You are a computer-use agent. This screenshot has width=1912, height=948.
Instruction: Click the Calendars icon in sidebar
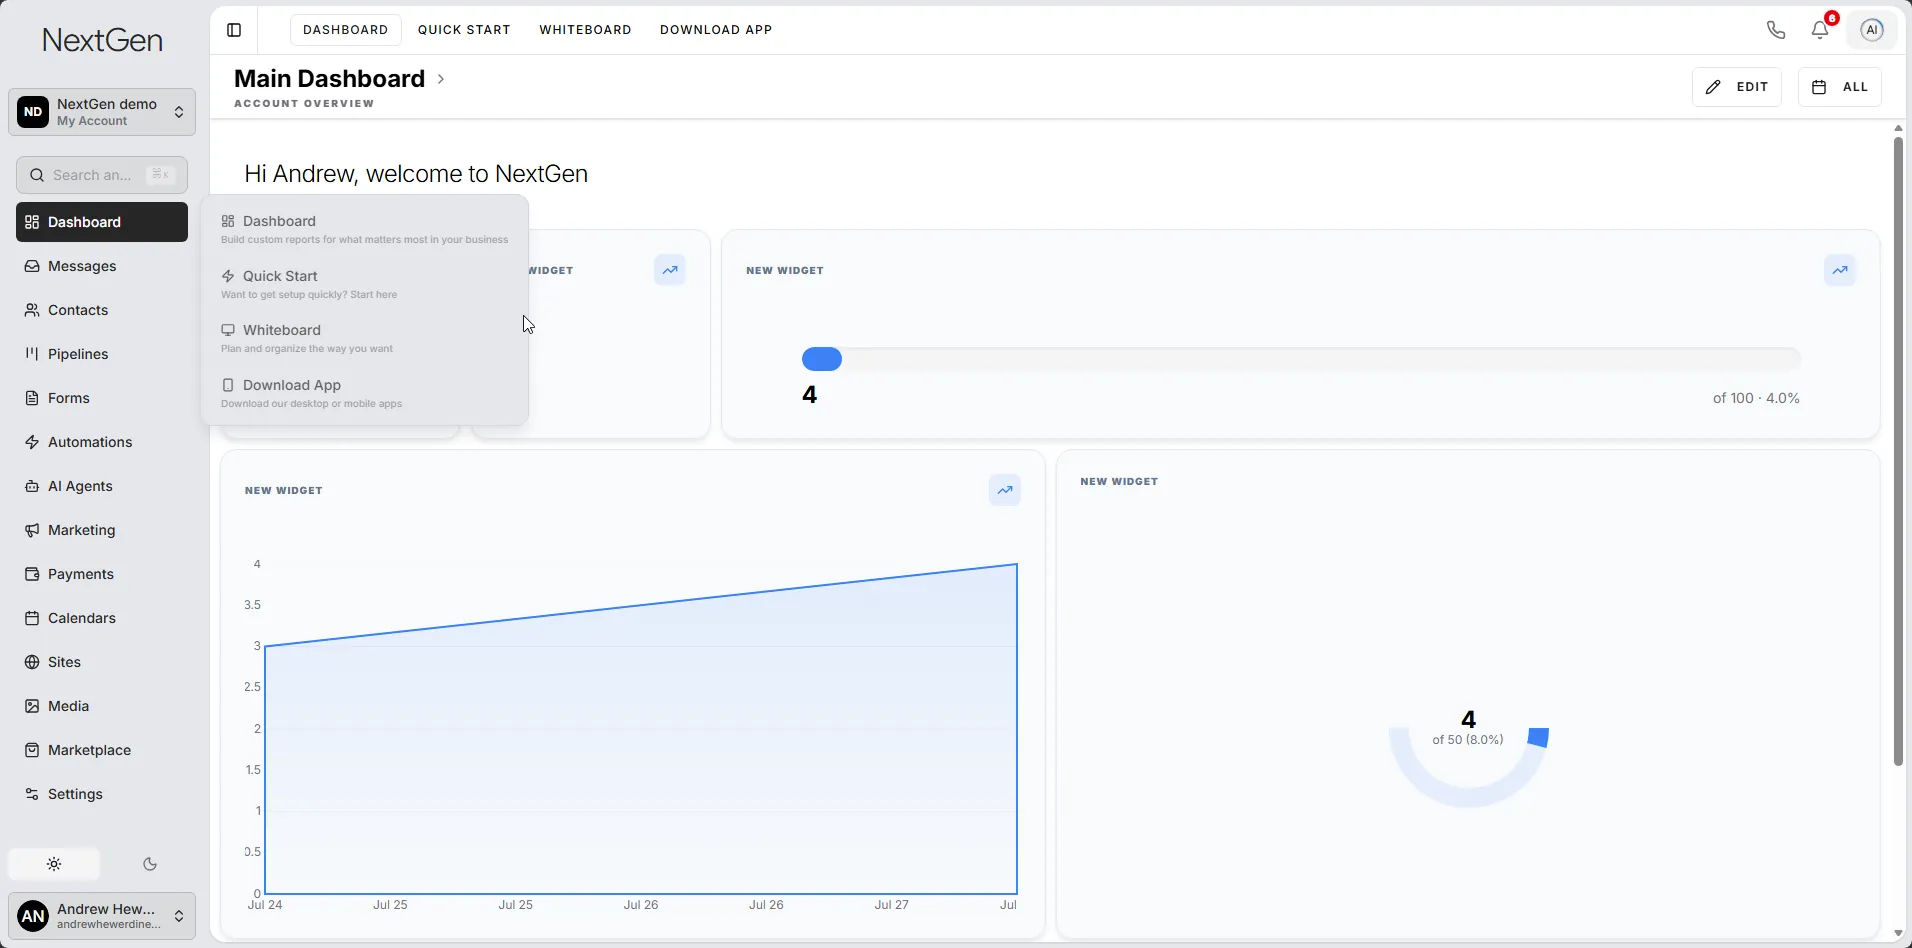click(32, 618)
